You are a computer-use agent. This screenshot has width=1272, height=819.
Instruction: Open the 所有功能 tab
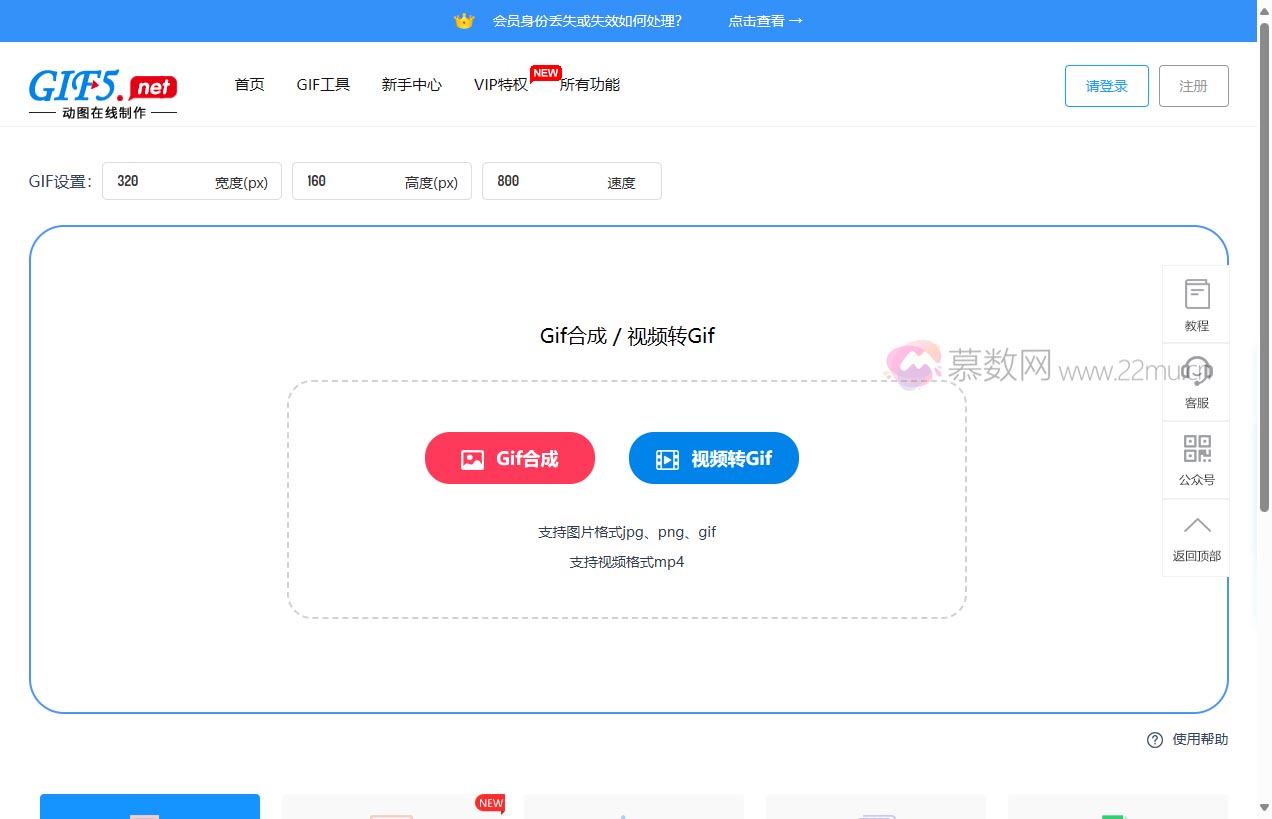(589, 85)
